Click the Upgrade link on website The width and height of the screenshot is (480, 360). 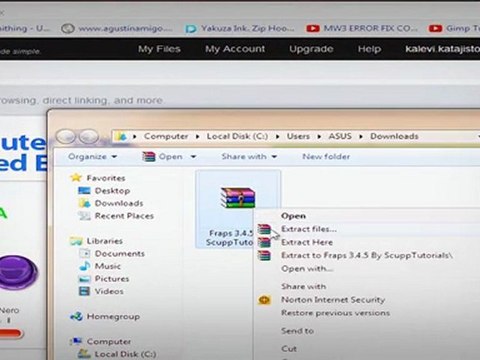point(311,49)
